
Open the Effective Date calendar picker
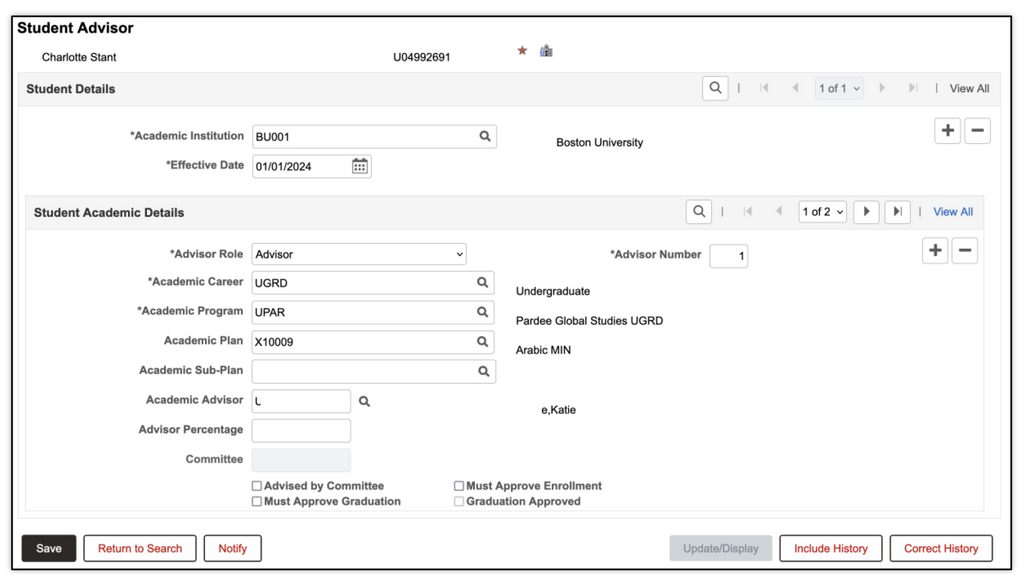359,166
